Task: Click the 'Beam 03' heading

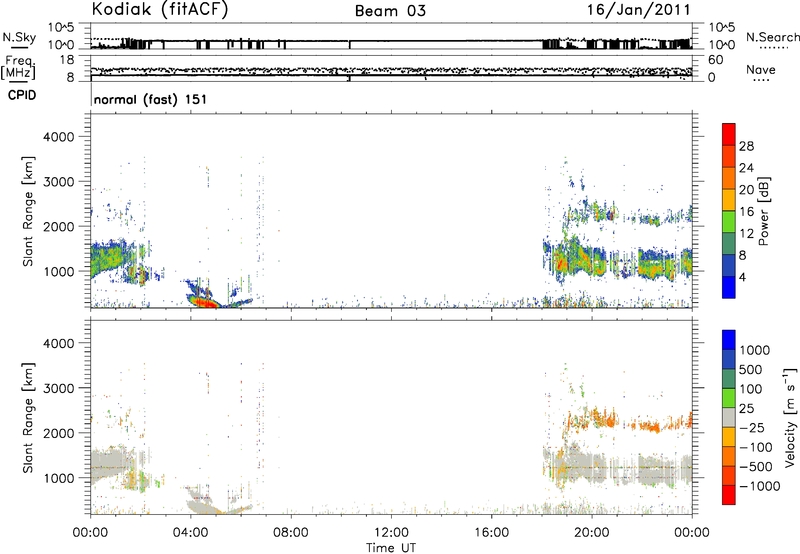Action: (390, 11)
